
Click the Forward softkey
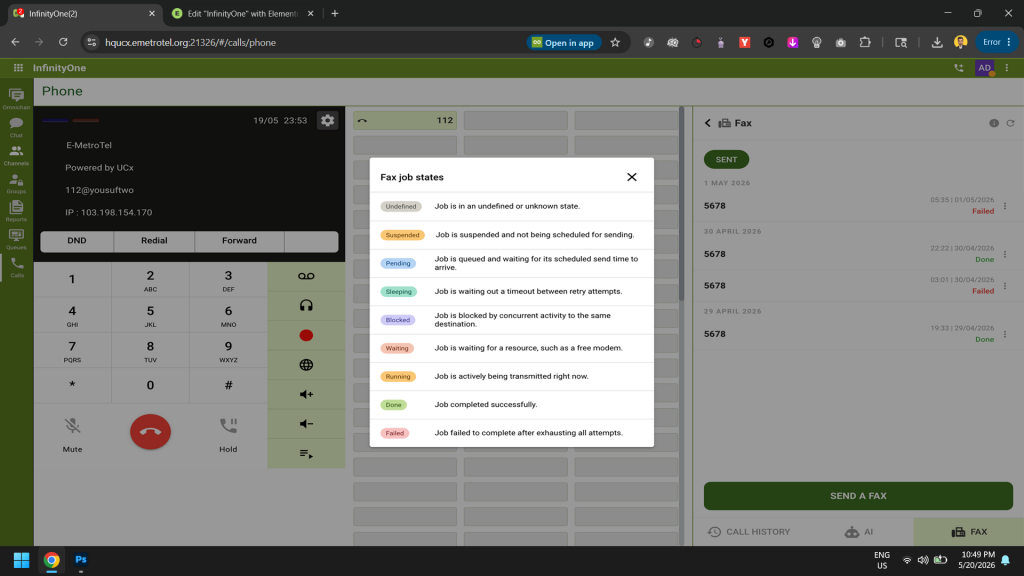point(239,240)
